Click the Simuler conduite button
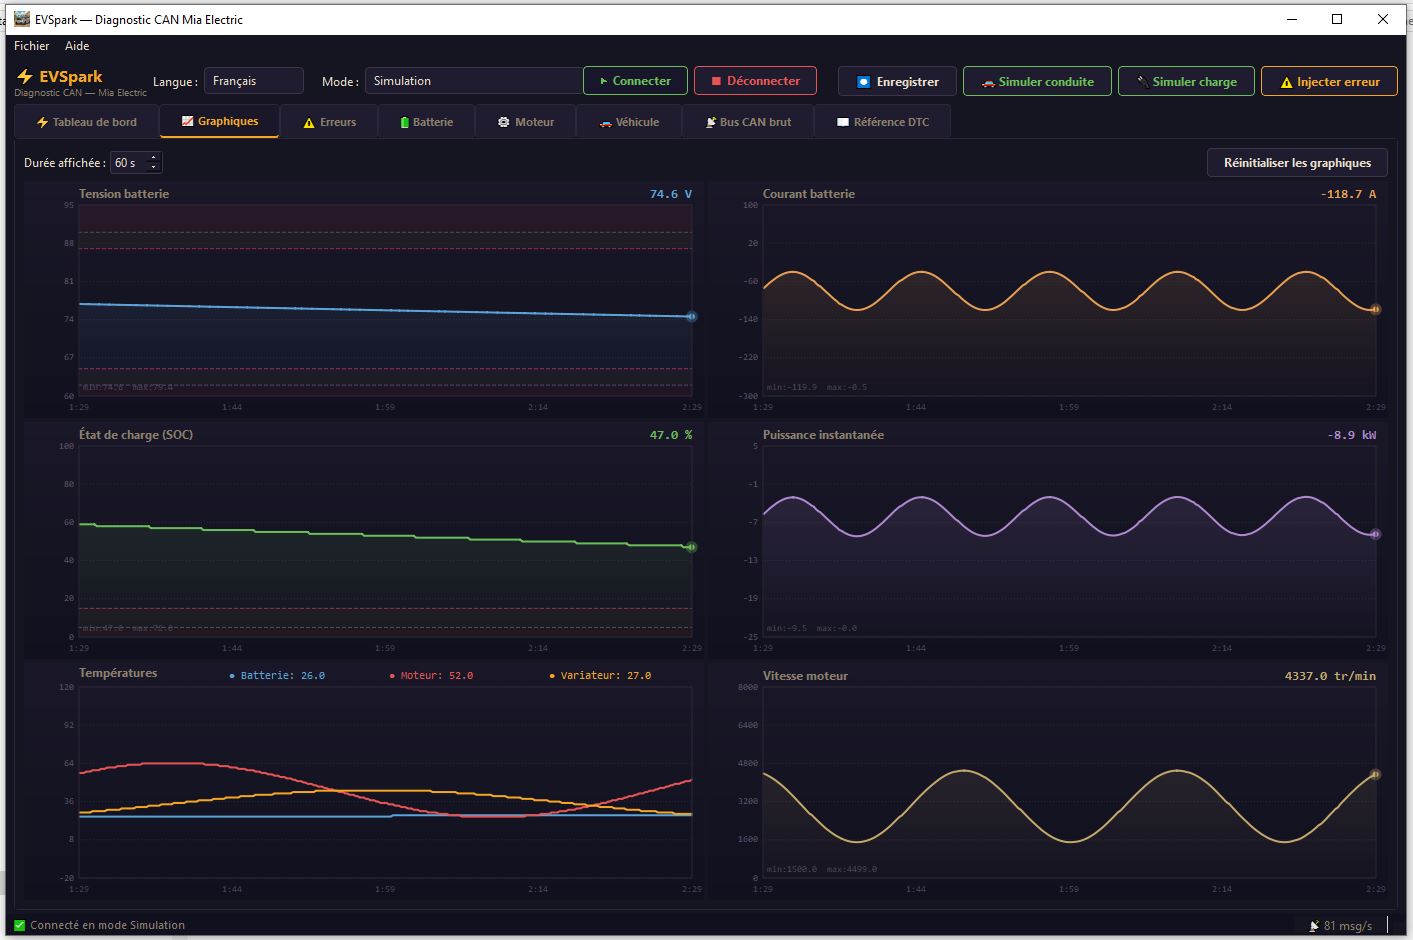The image size is (1413, 940). [x=1037, y=82]
